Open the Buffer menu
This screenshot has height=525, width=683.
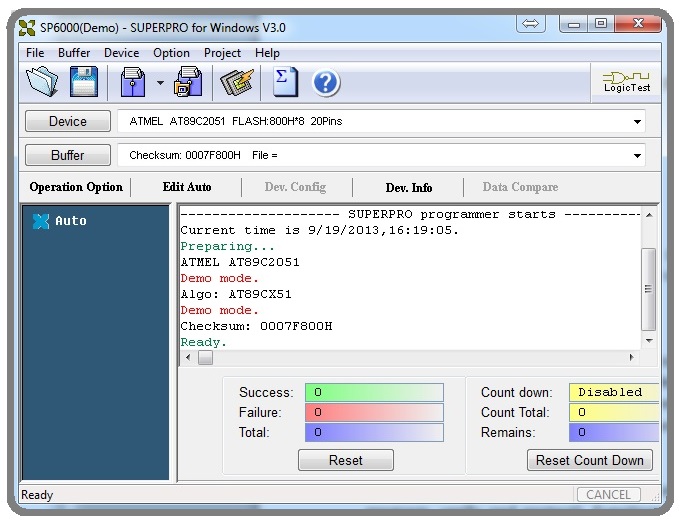pos(74,53)
